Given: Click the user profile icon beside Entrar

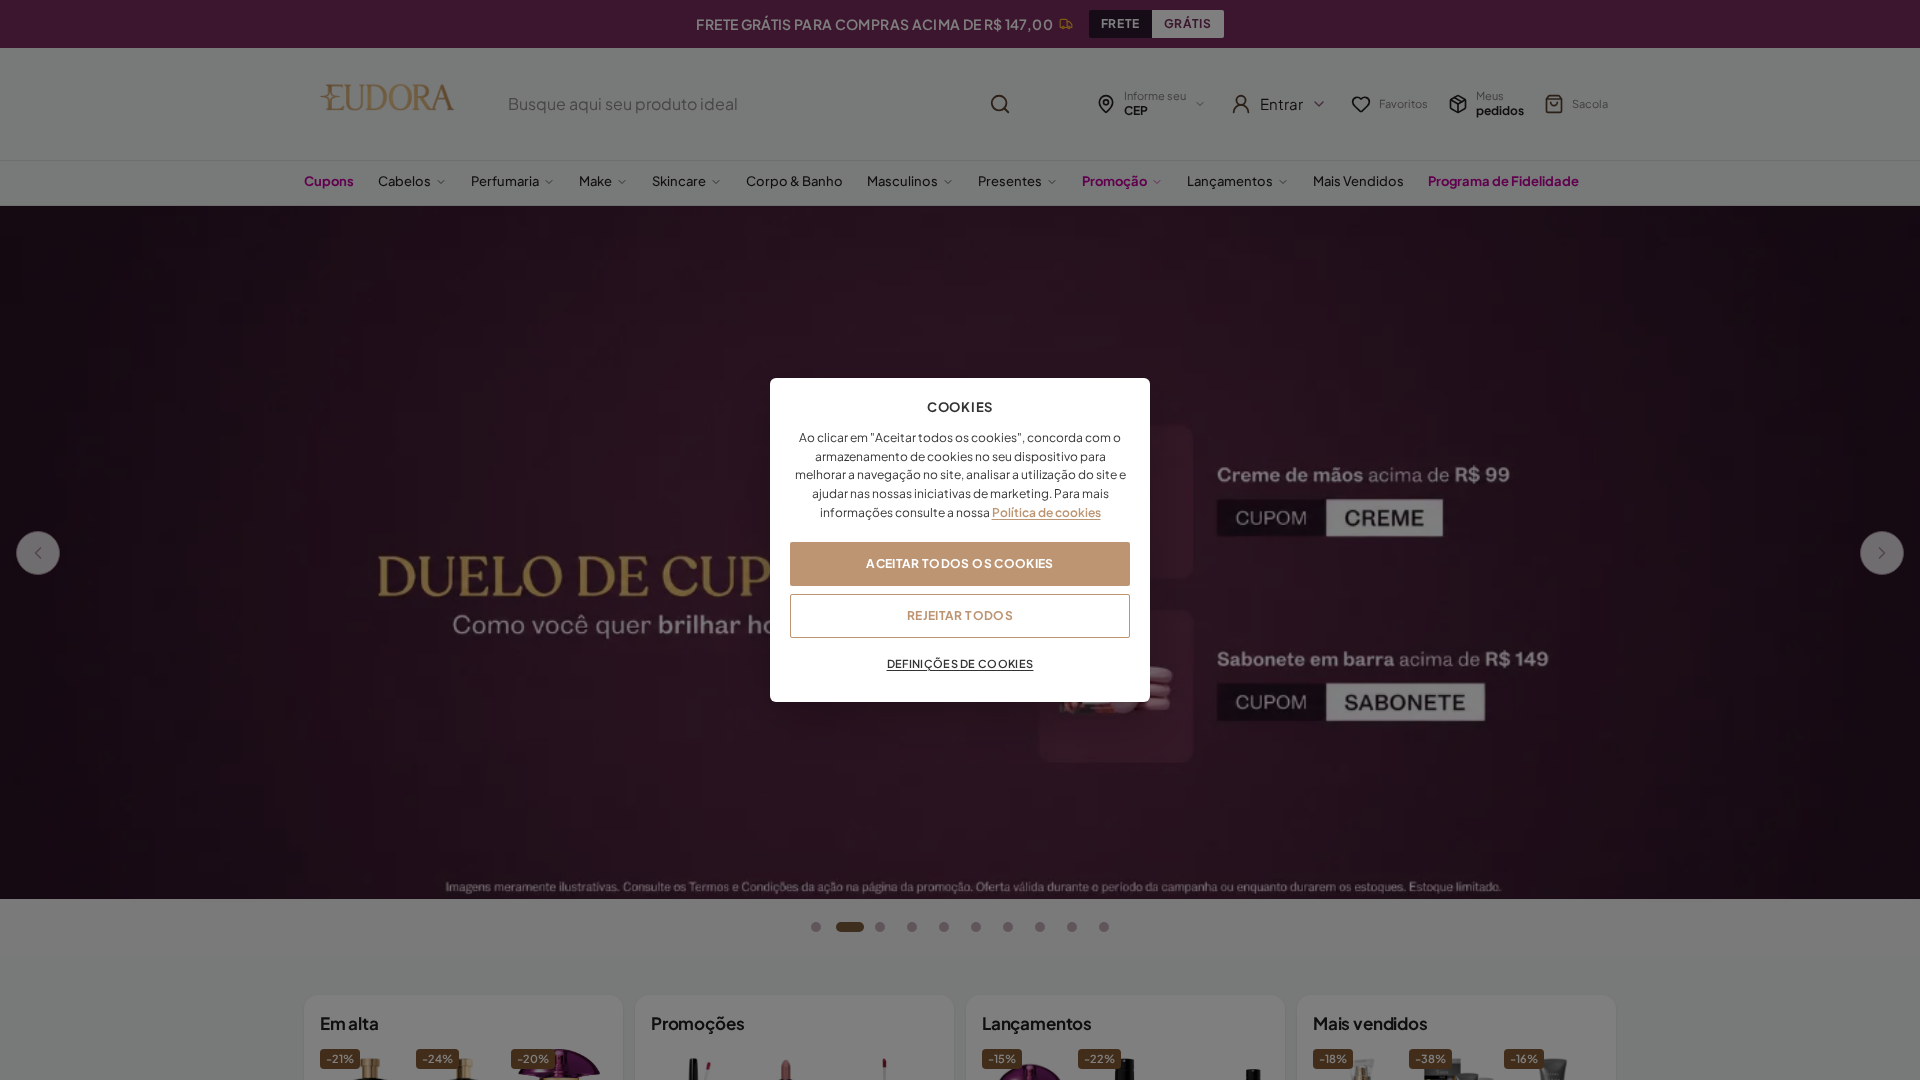Looking at the screenshot, I should (1241, 104).
